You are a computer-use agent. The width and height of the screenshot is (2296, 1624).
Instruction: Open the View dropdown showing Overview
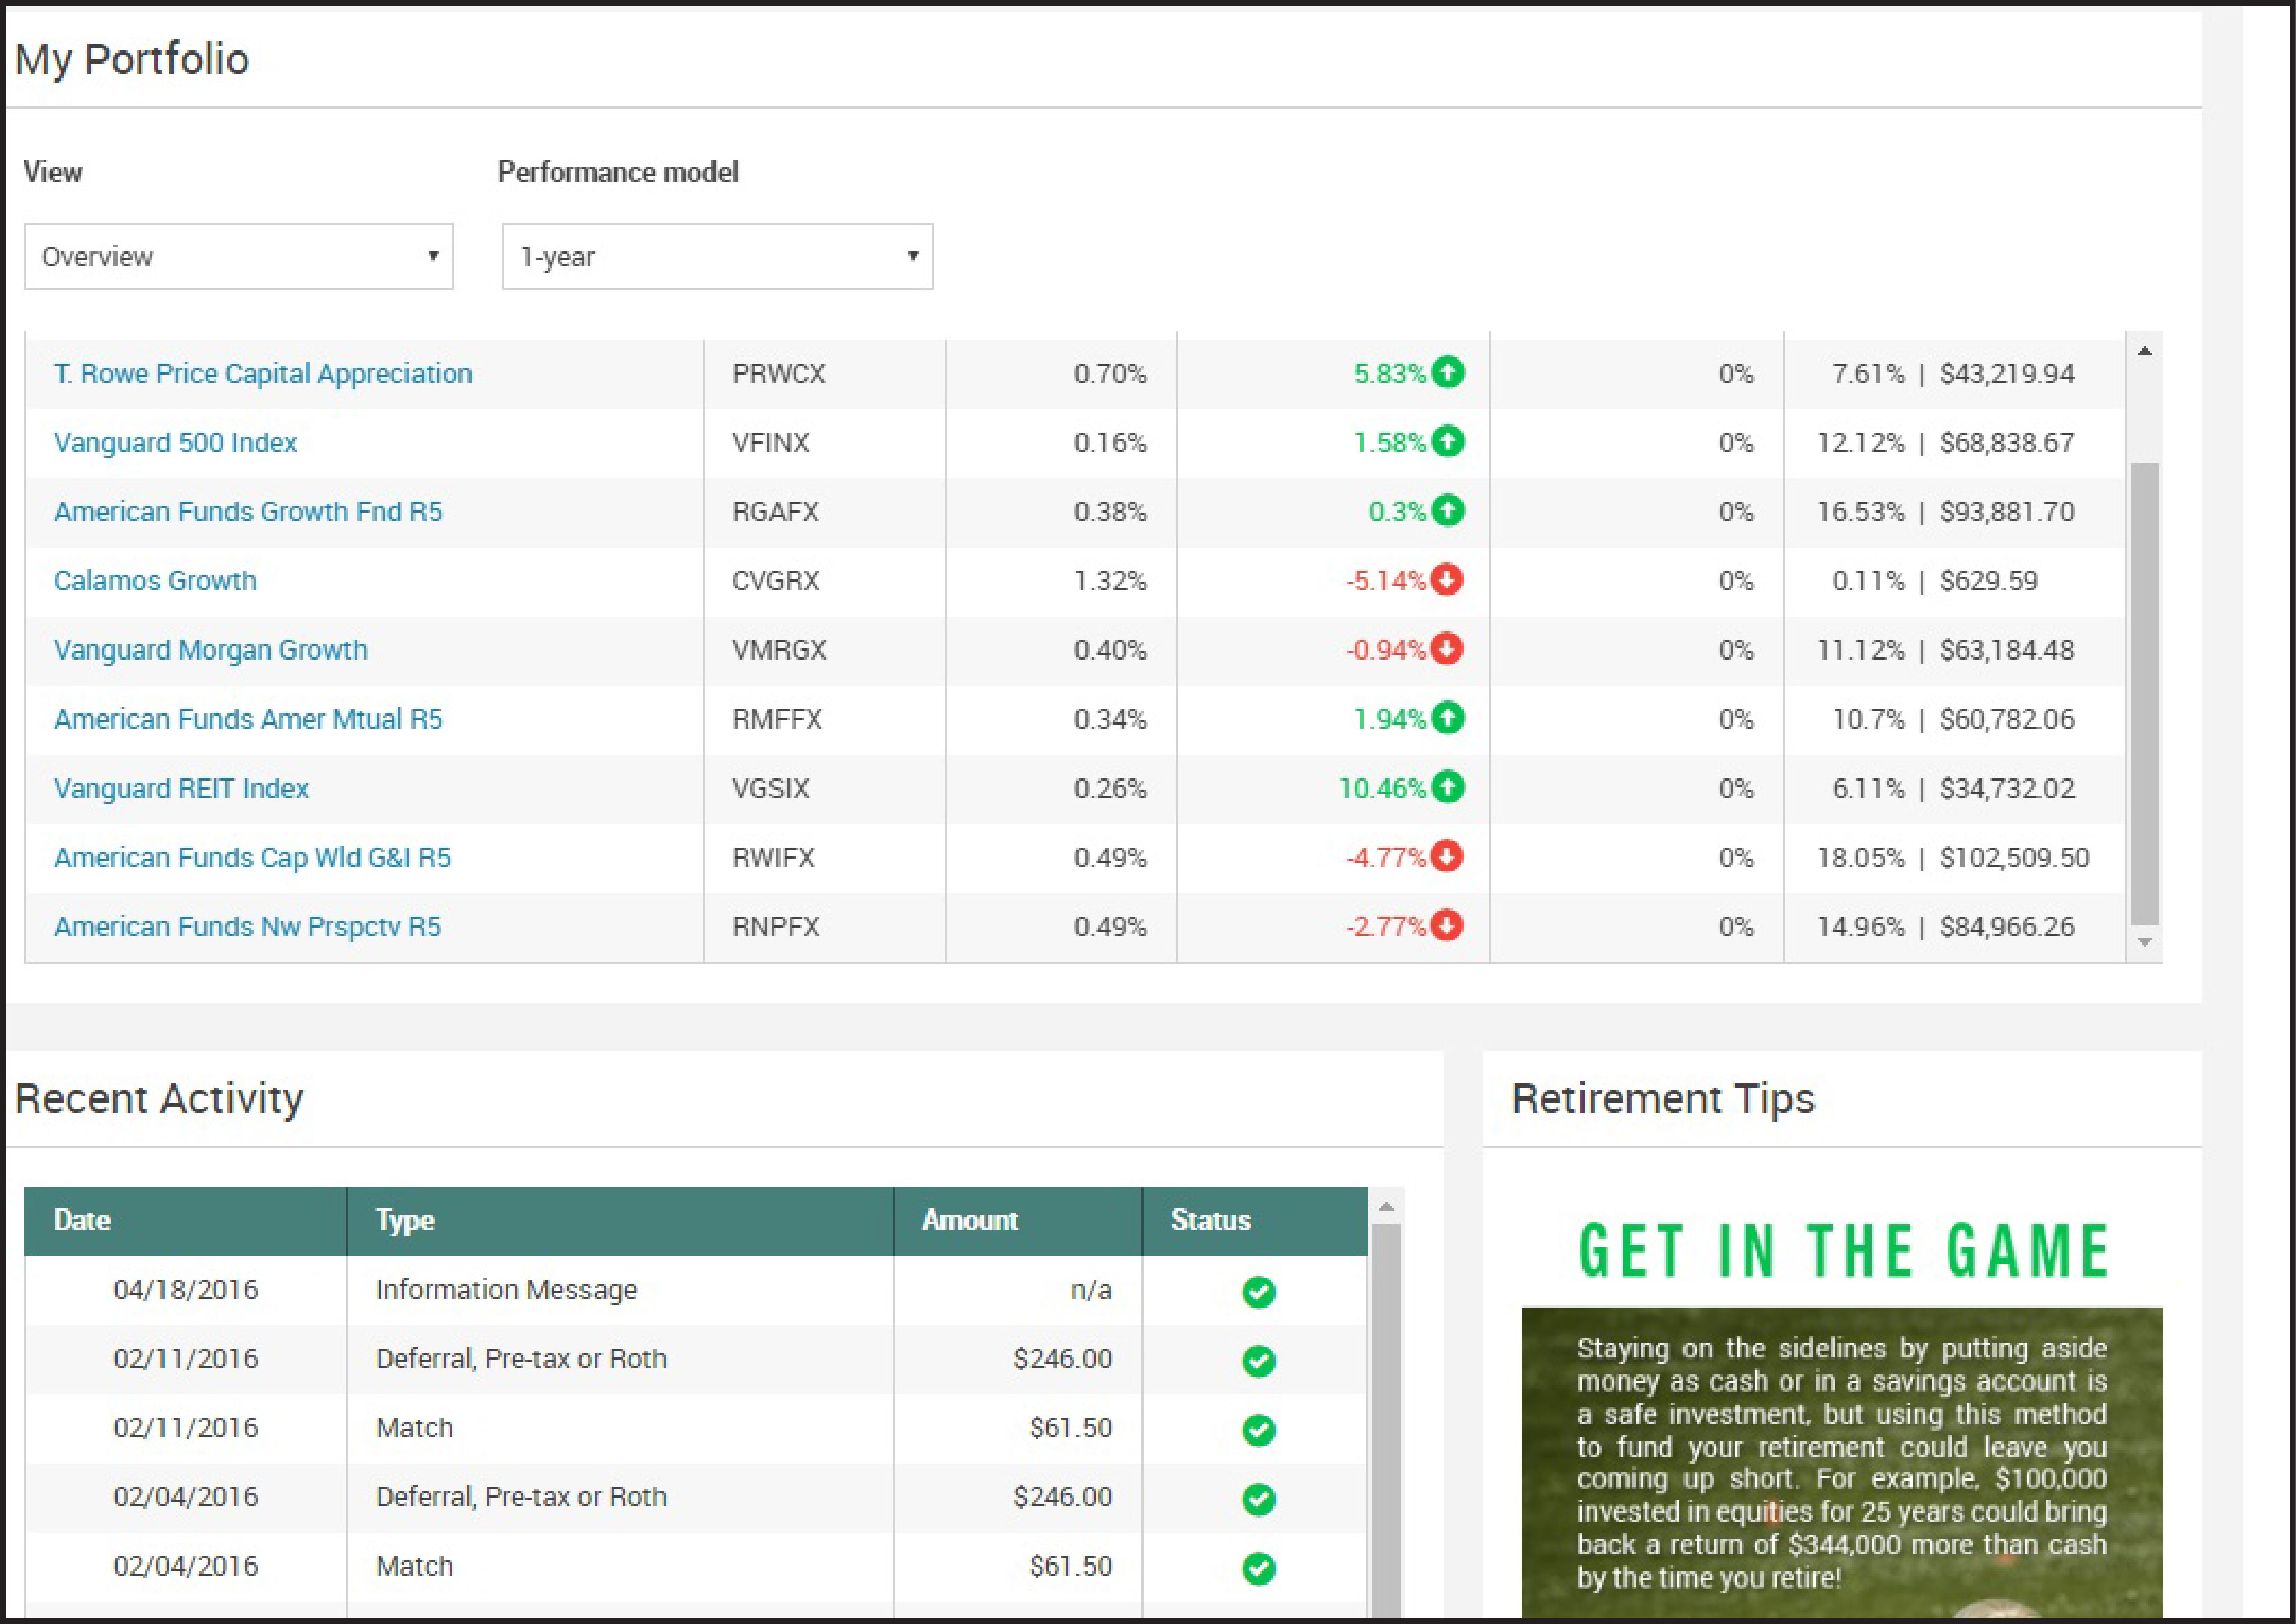click(x=239, y=257)
